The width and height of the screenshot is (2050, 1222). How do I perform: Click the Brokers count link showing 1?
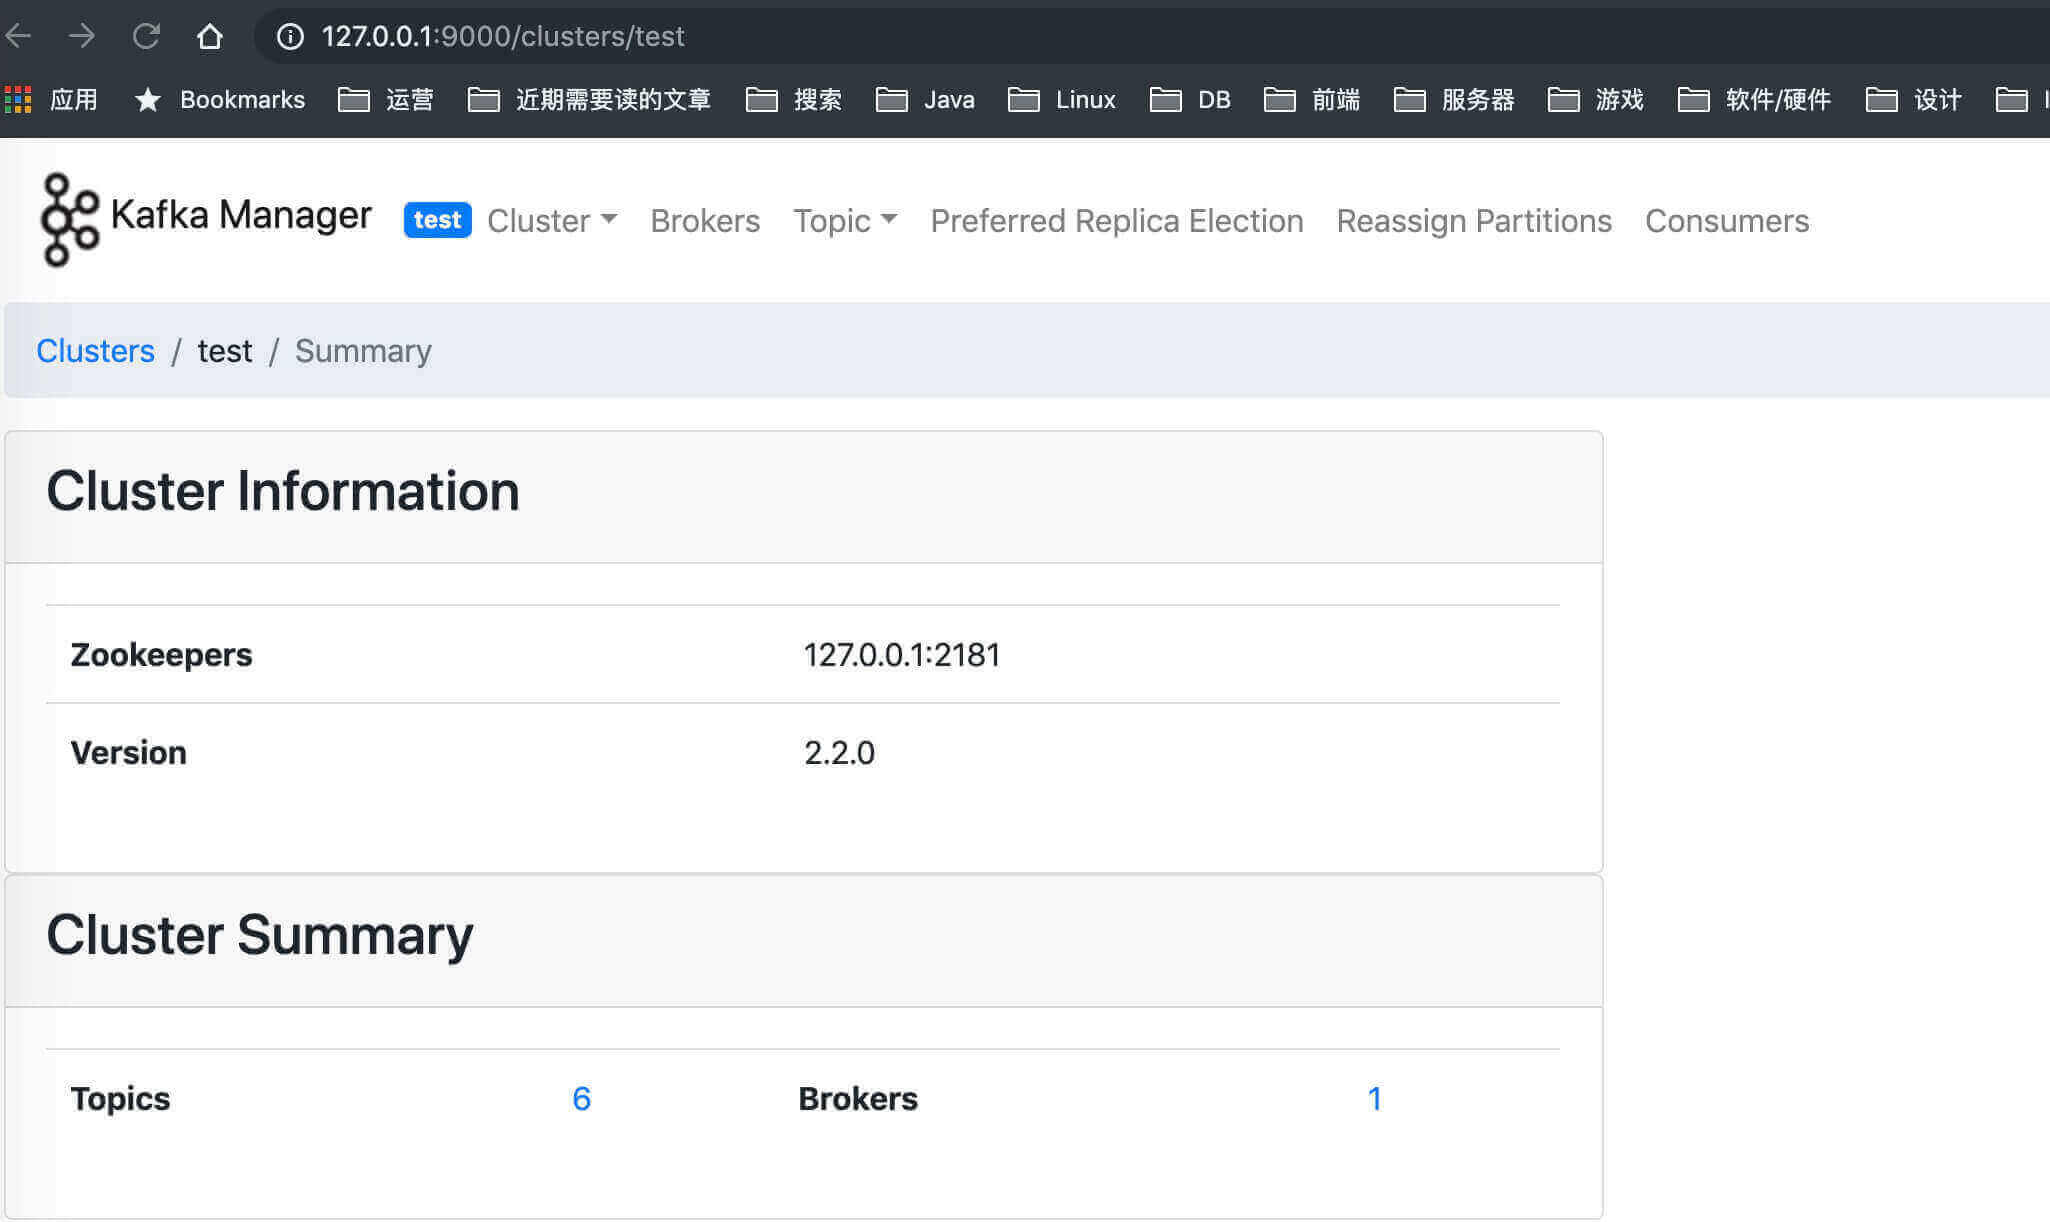coord(1374,1097)
